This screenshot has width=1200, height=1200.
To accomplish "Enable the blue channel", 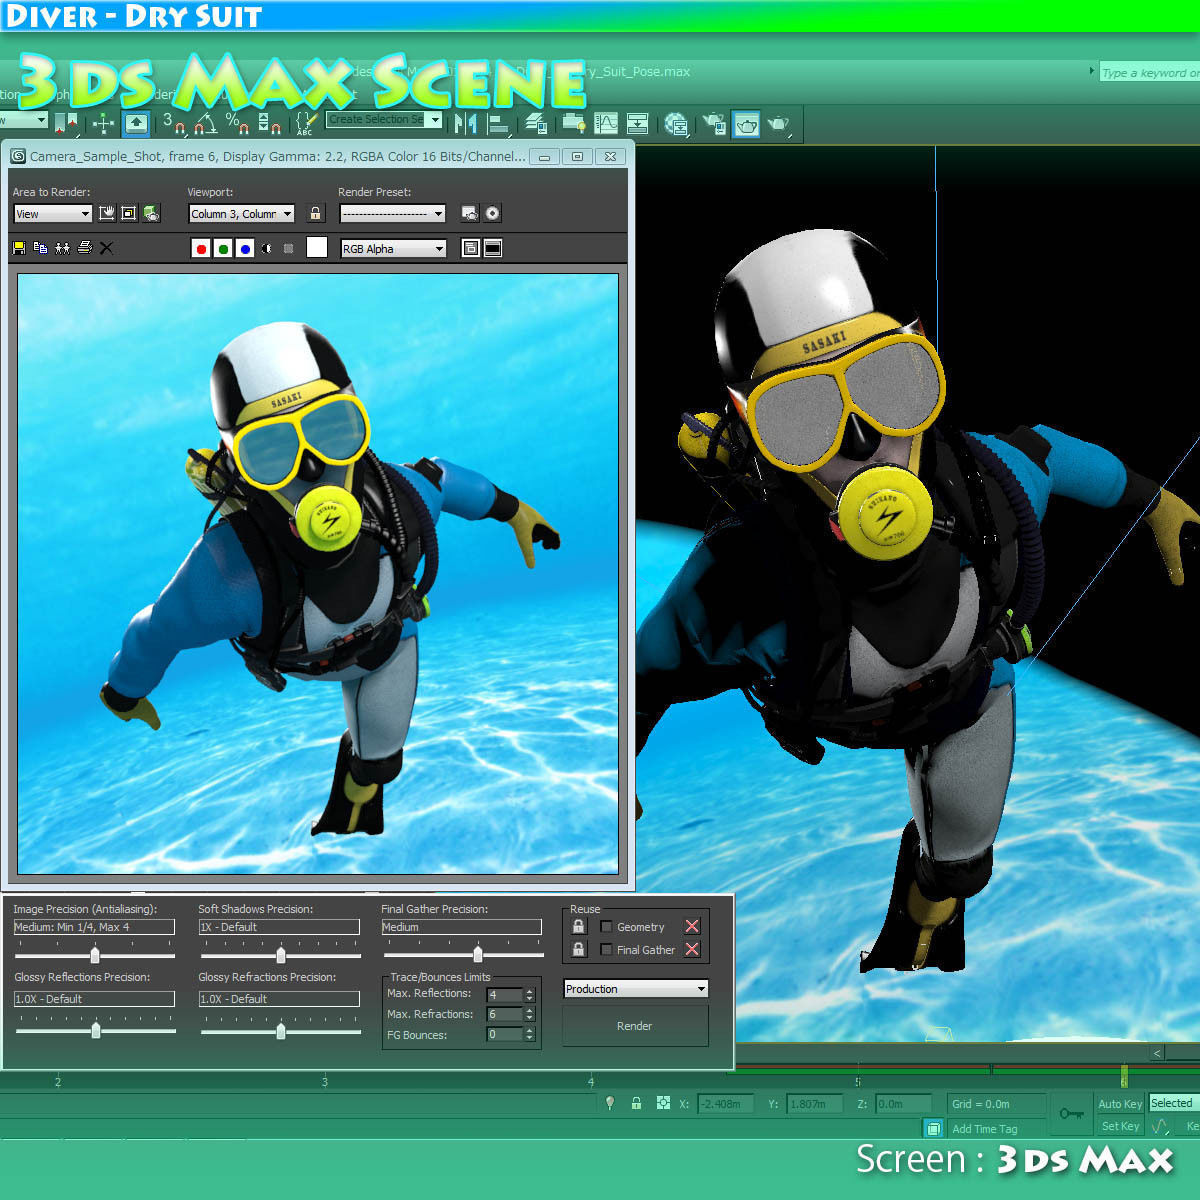I will coord(245,248).
